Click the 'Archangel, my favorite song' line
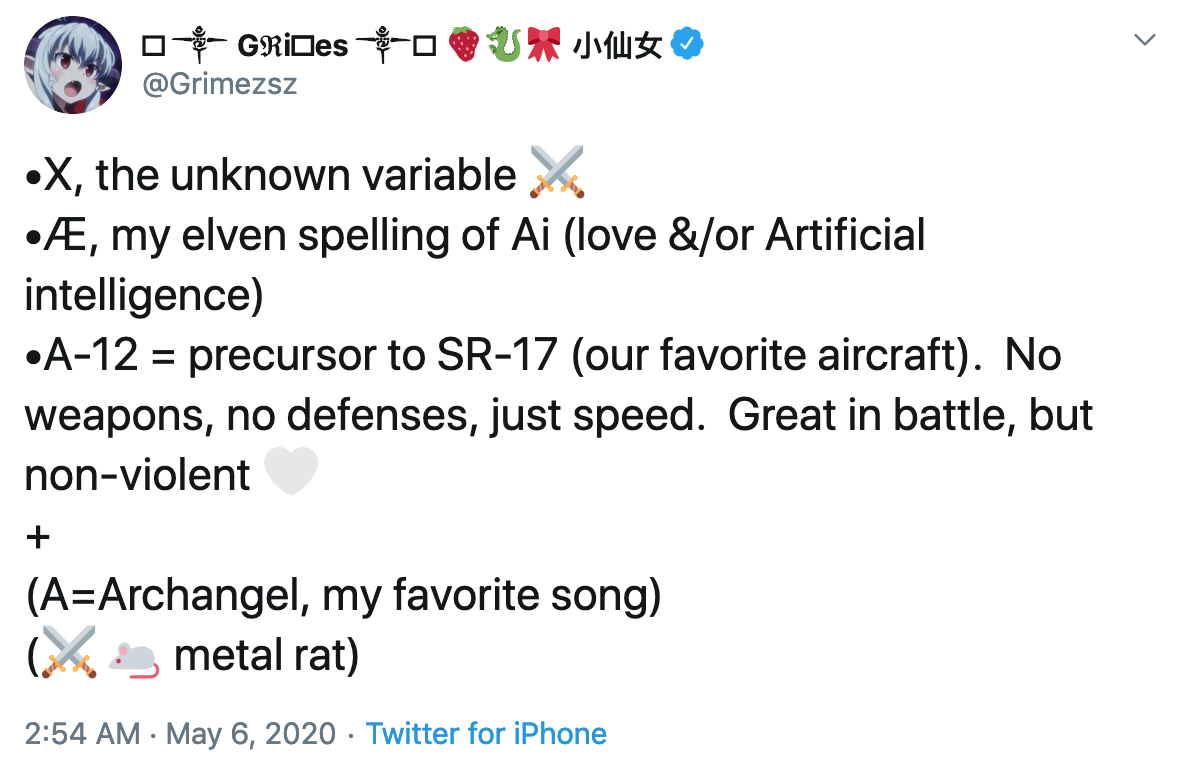The height and width of the screenshot is (768, 1186). coord(343,595)
